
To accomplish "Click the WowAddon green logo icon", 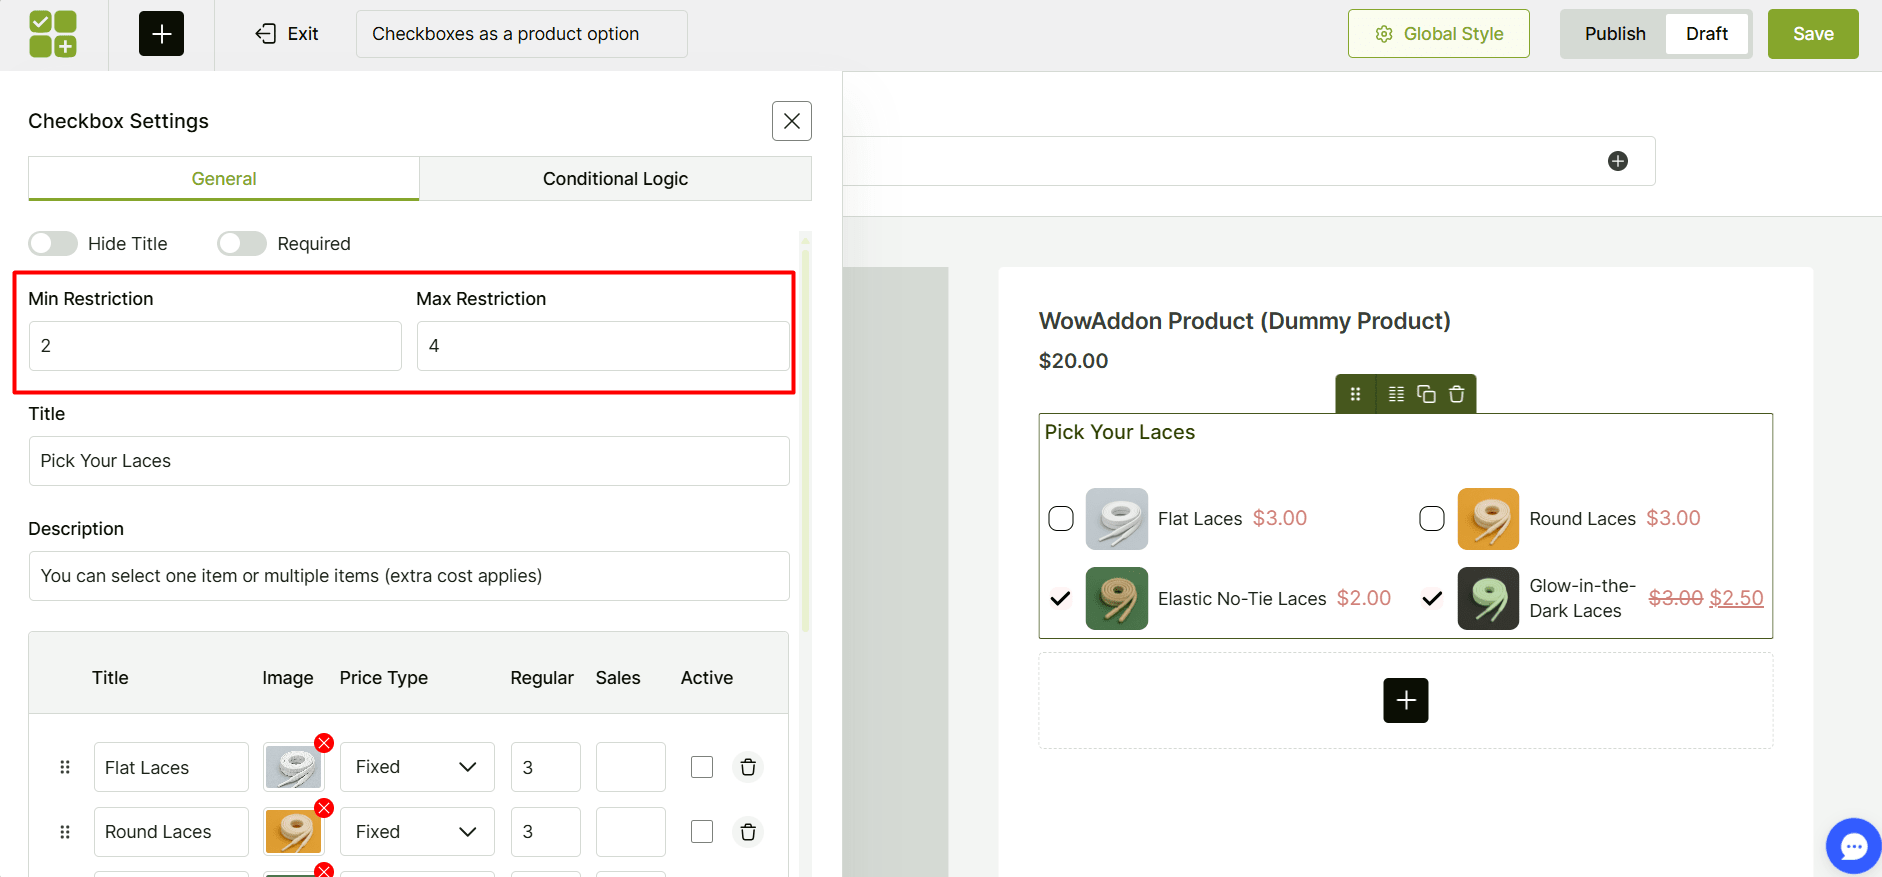I will [x=53, y=34].
